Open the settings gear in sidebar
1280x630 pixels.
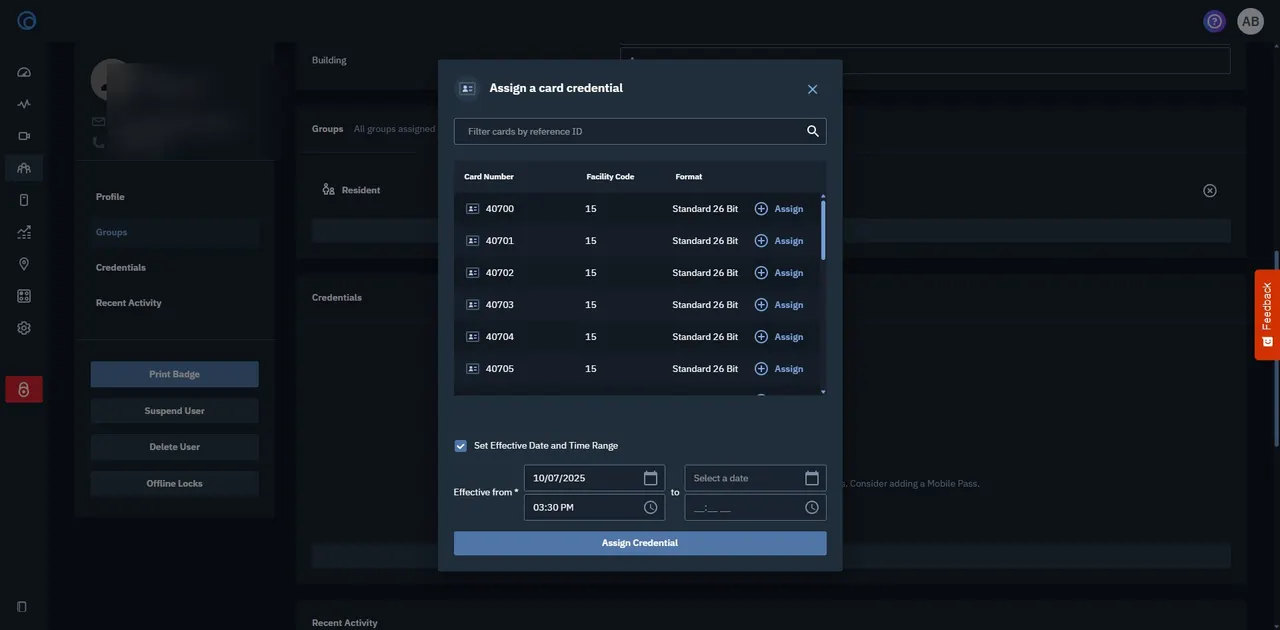coord(24,328)
